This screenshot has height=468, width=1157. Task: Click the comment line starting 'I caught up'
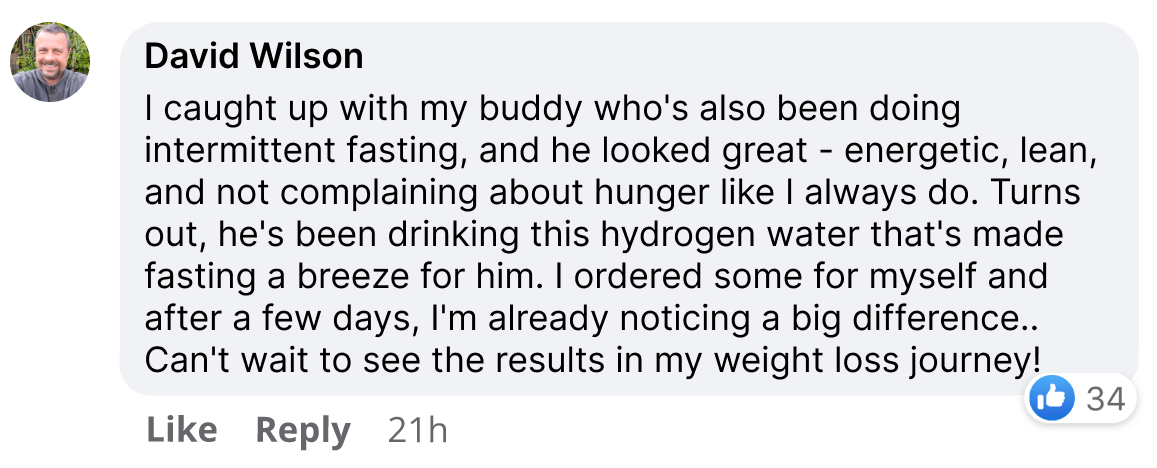pos(552,110)
